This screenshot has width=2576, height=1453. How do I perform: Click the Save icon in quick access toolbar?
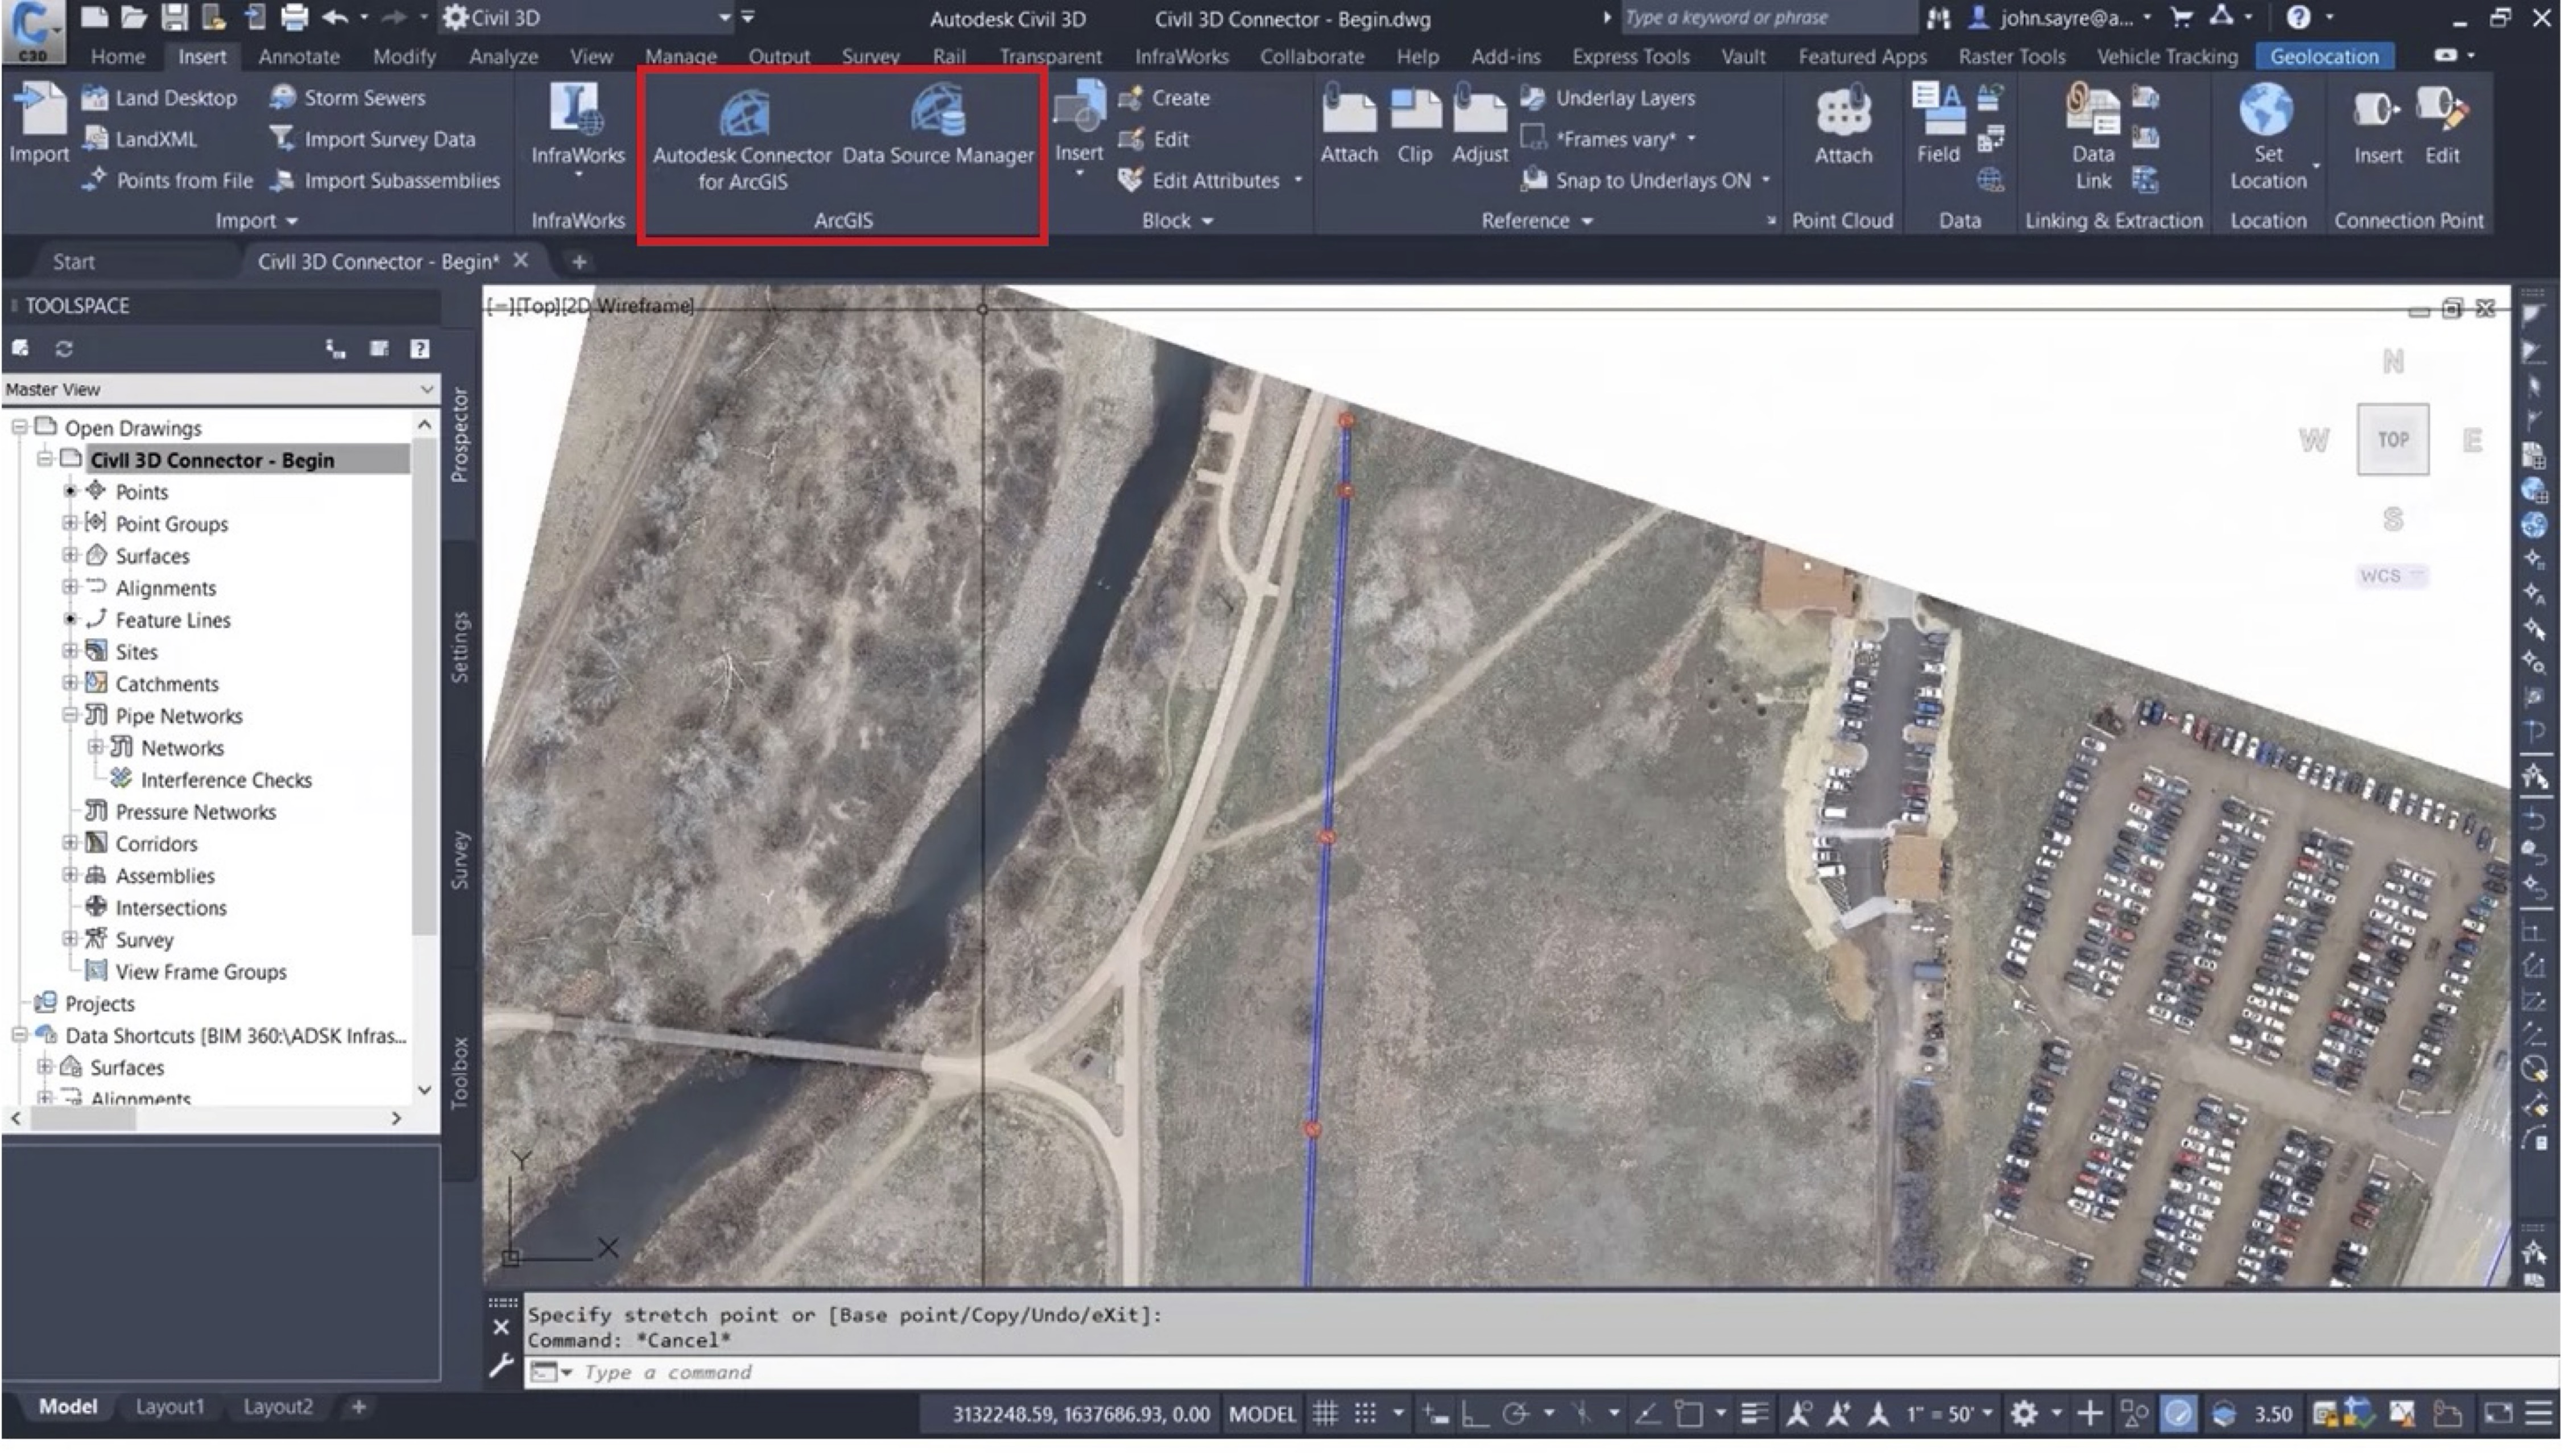[x=175, y=17]
